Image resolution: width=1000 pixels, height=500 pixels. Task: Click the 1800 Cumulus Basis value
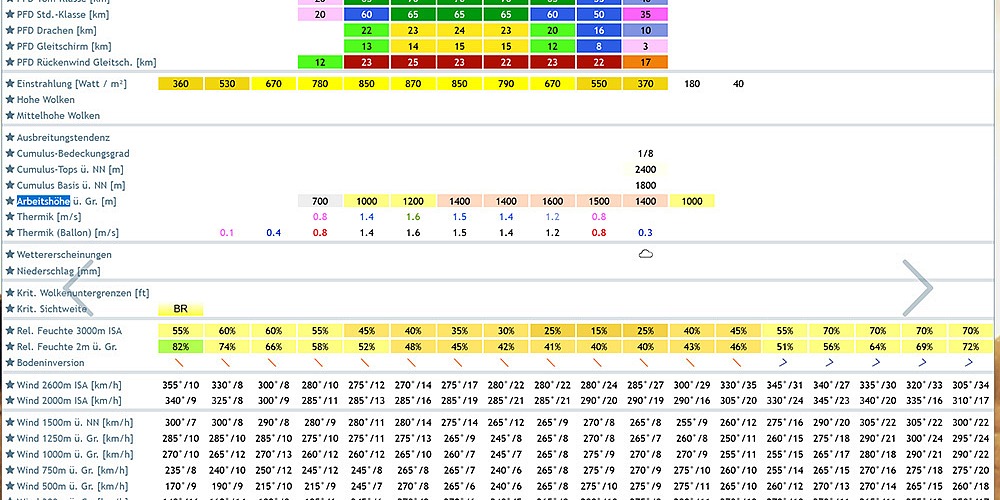[x=645, y=185]
